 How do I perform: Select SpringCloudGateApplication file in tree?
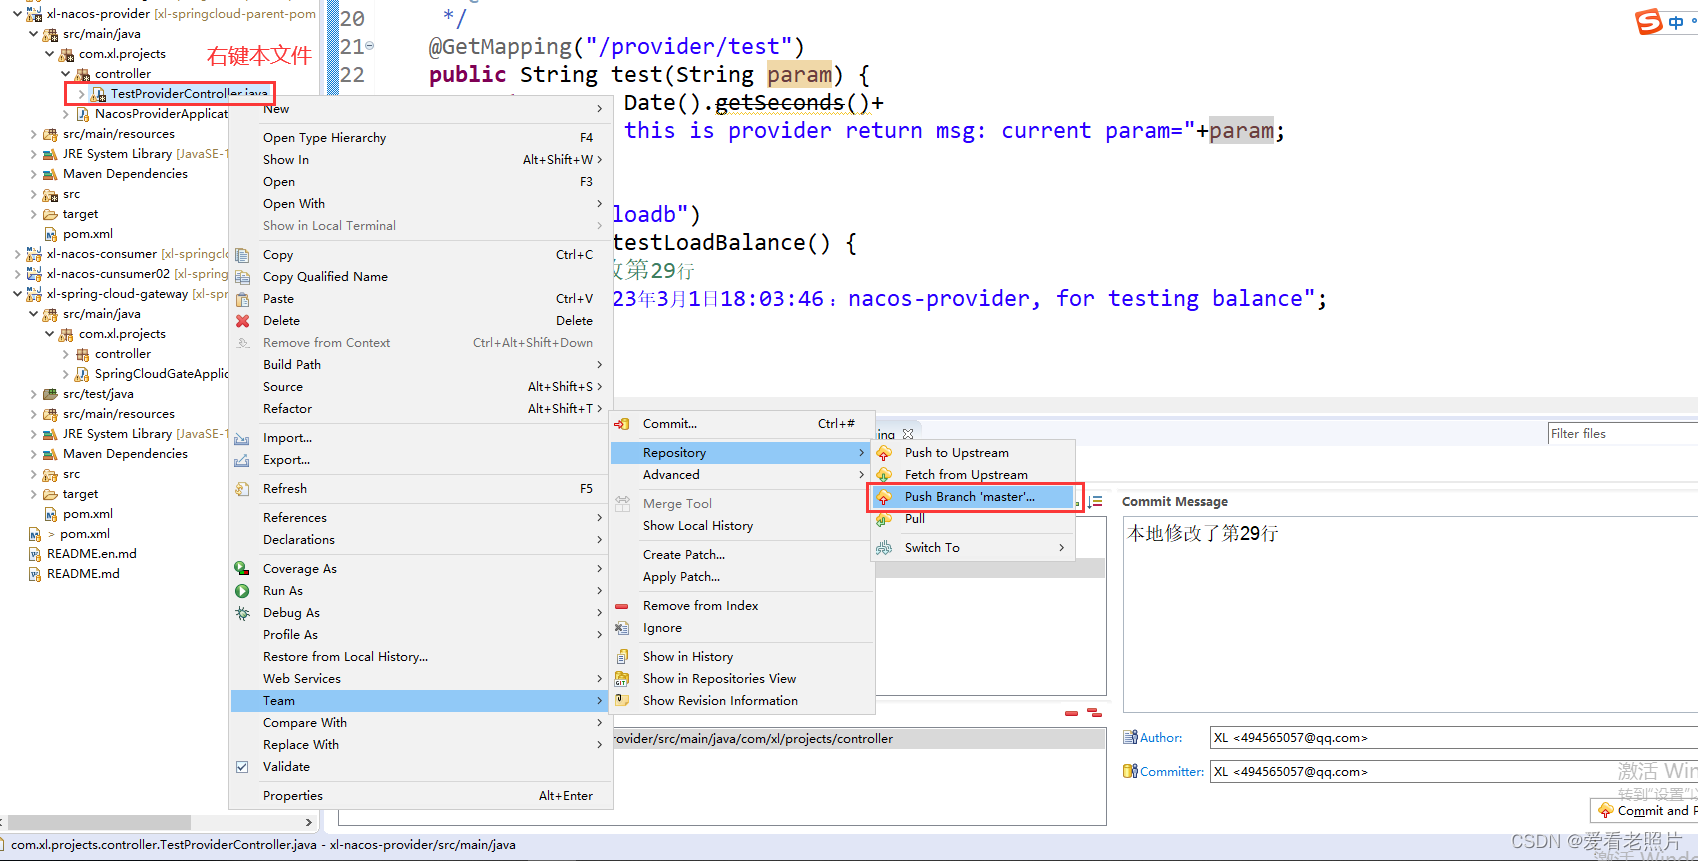click(x=161, y=374)
